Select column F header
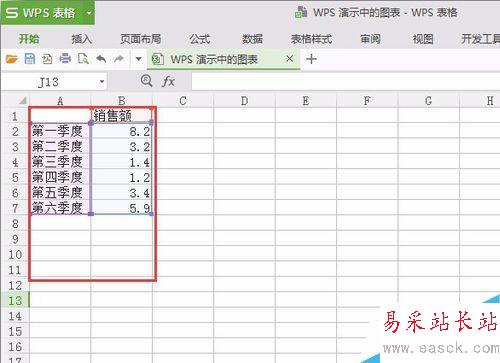Image resolution: width=500 pixels, height=363 pixels. click(x=367, y=101)
